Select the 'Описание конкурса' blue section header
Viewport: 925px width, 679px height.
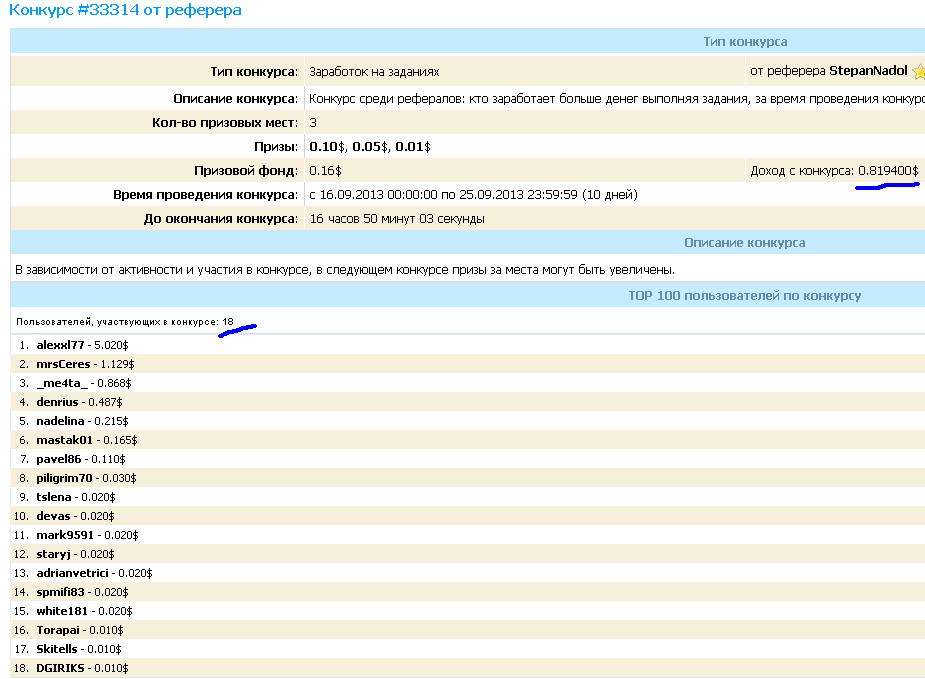(x=744, y=242)
